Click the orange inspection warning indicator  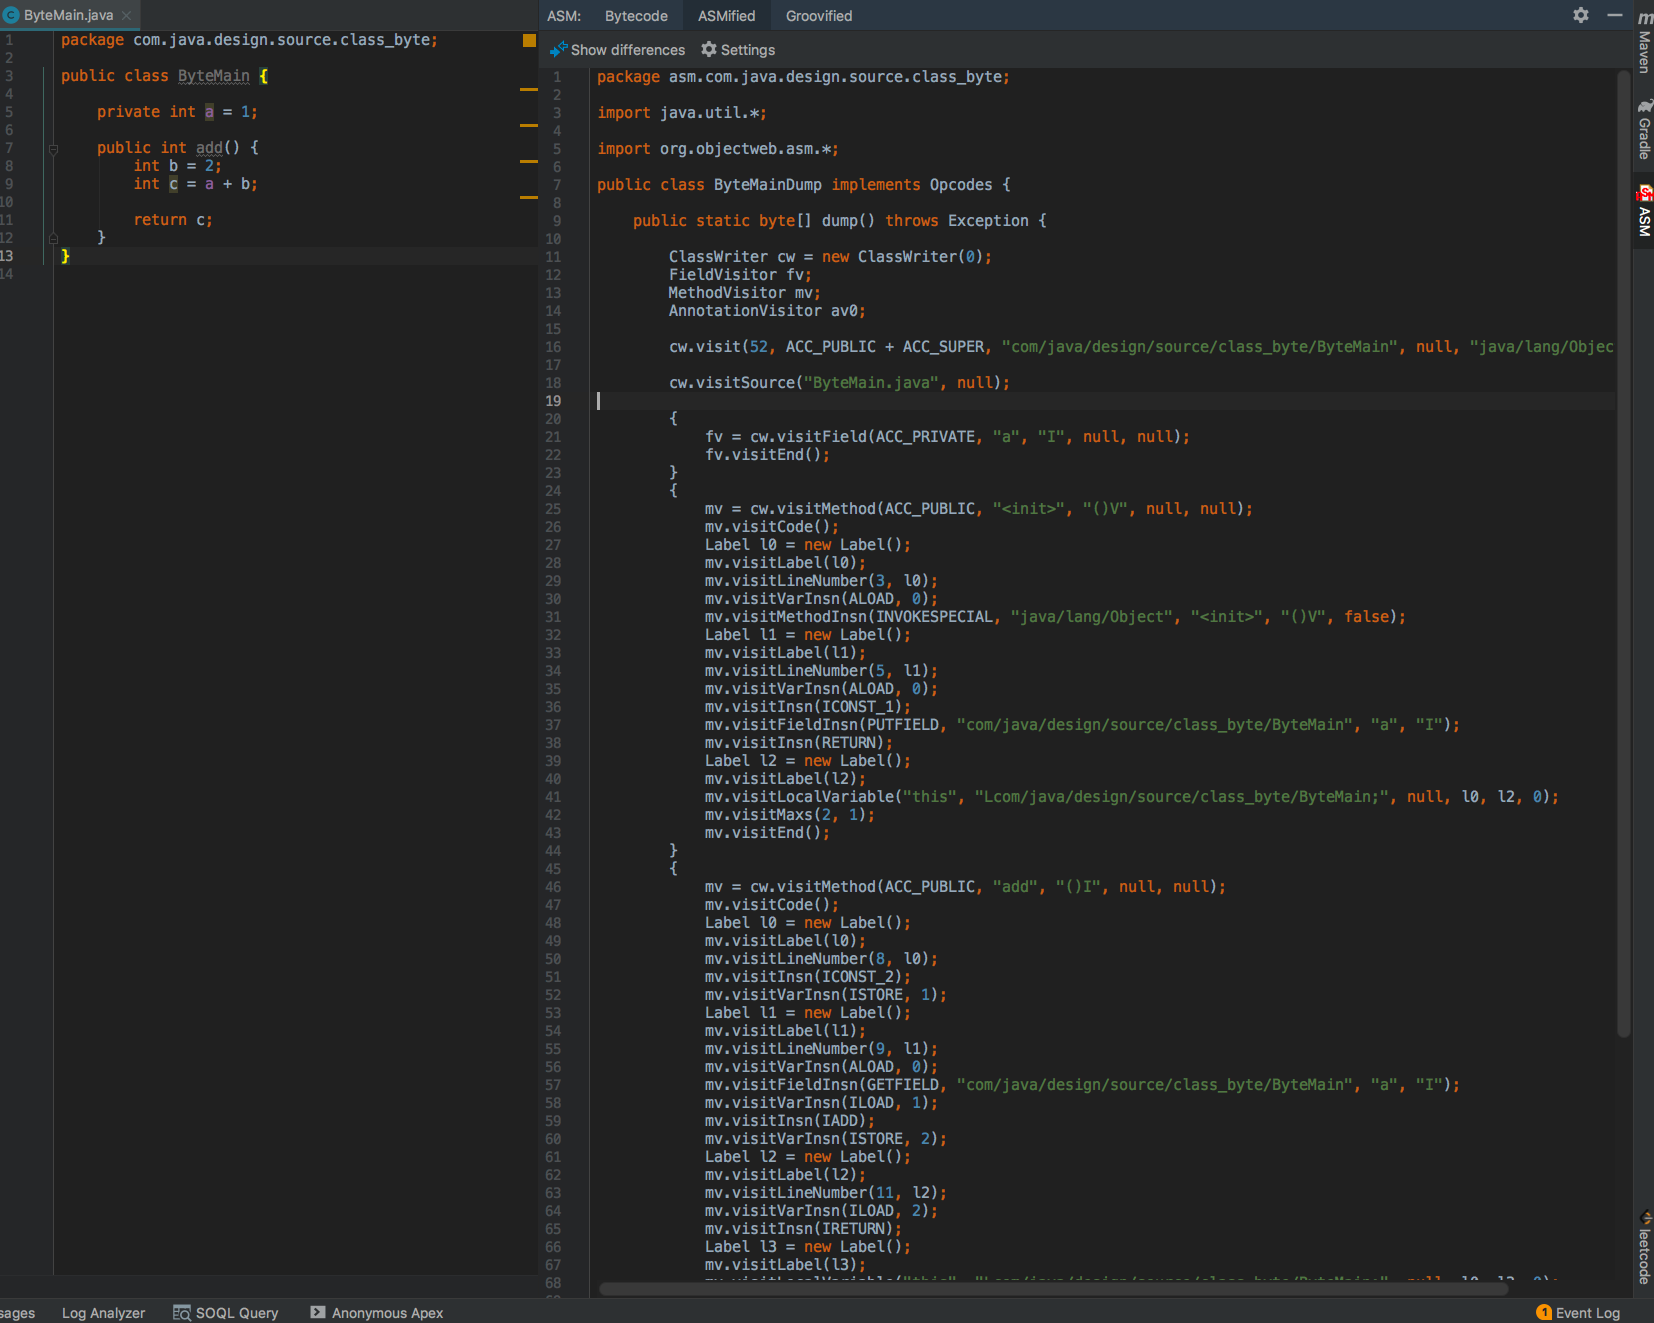pos(529,40)
